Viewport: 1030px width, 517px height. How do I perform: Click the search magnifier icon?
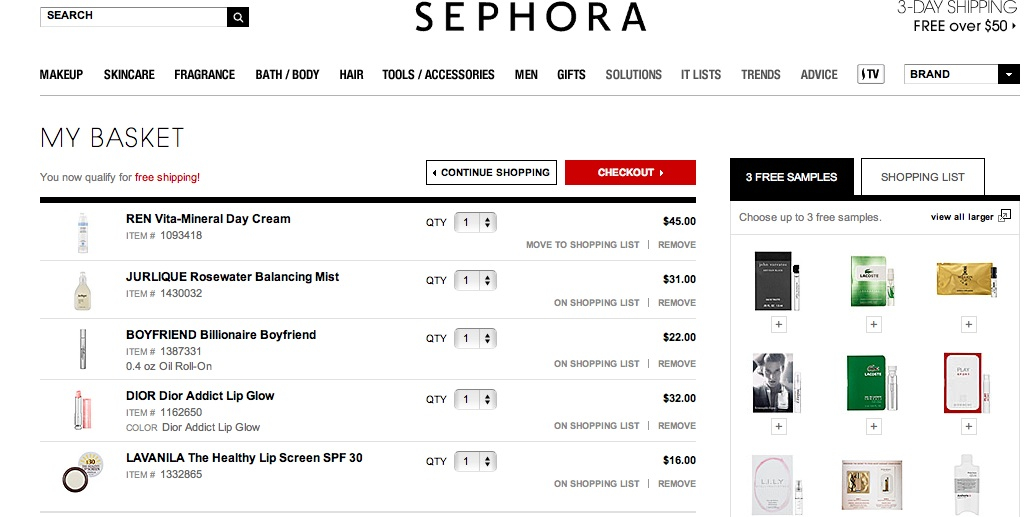[238, 17]
